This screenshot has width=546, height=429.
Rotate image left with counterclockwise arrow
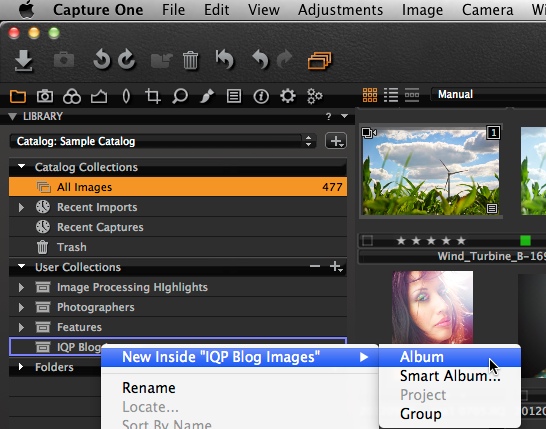point(102,60)
